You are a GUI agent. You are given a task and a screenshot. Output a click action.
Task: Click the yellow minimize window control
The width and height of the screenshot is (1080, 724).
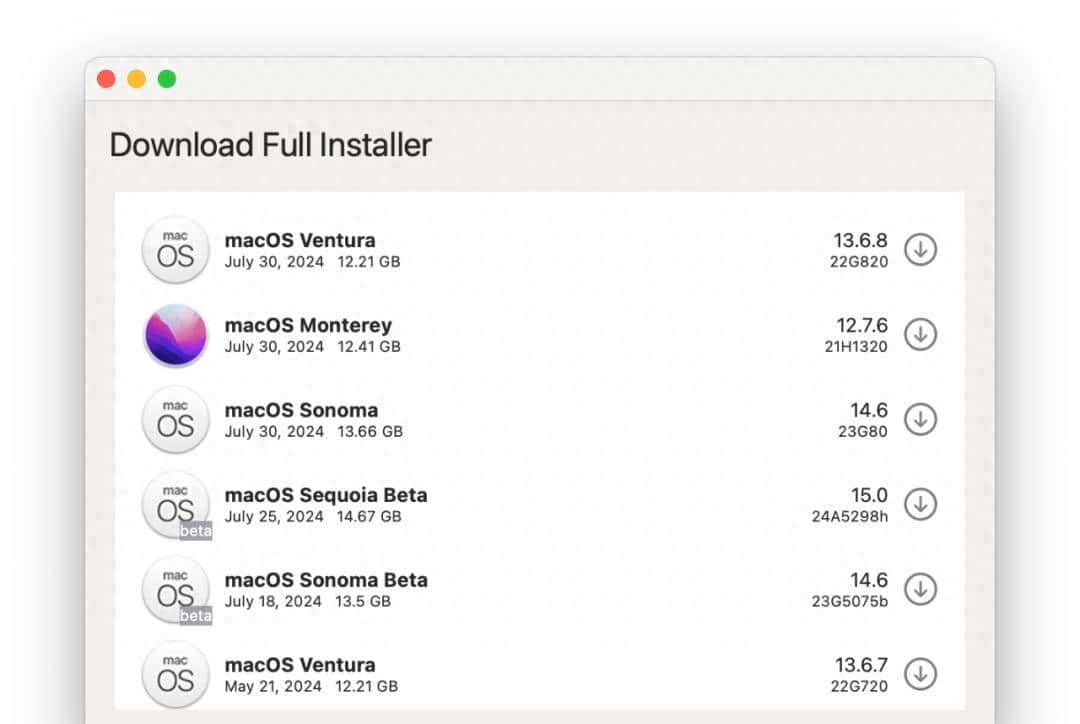point(137,78)
